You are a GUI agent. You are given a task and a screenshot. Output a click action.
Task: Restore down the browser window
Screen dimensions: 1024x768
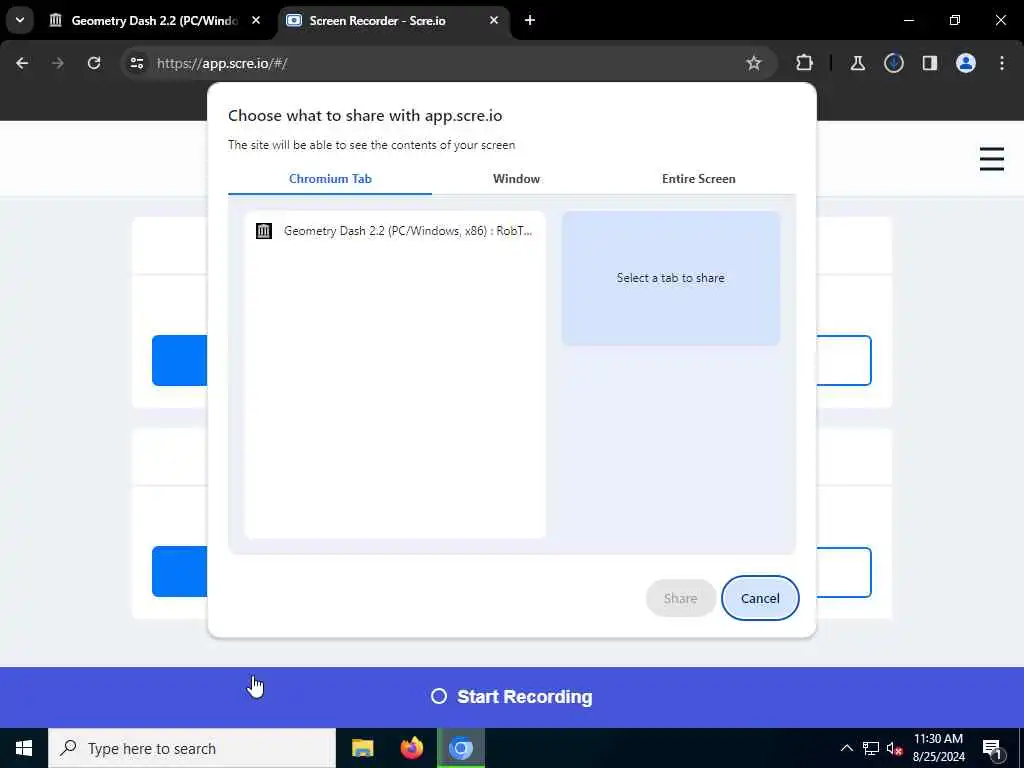[955, 20]
